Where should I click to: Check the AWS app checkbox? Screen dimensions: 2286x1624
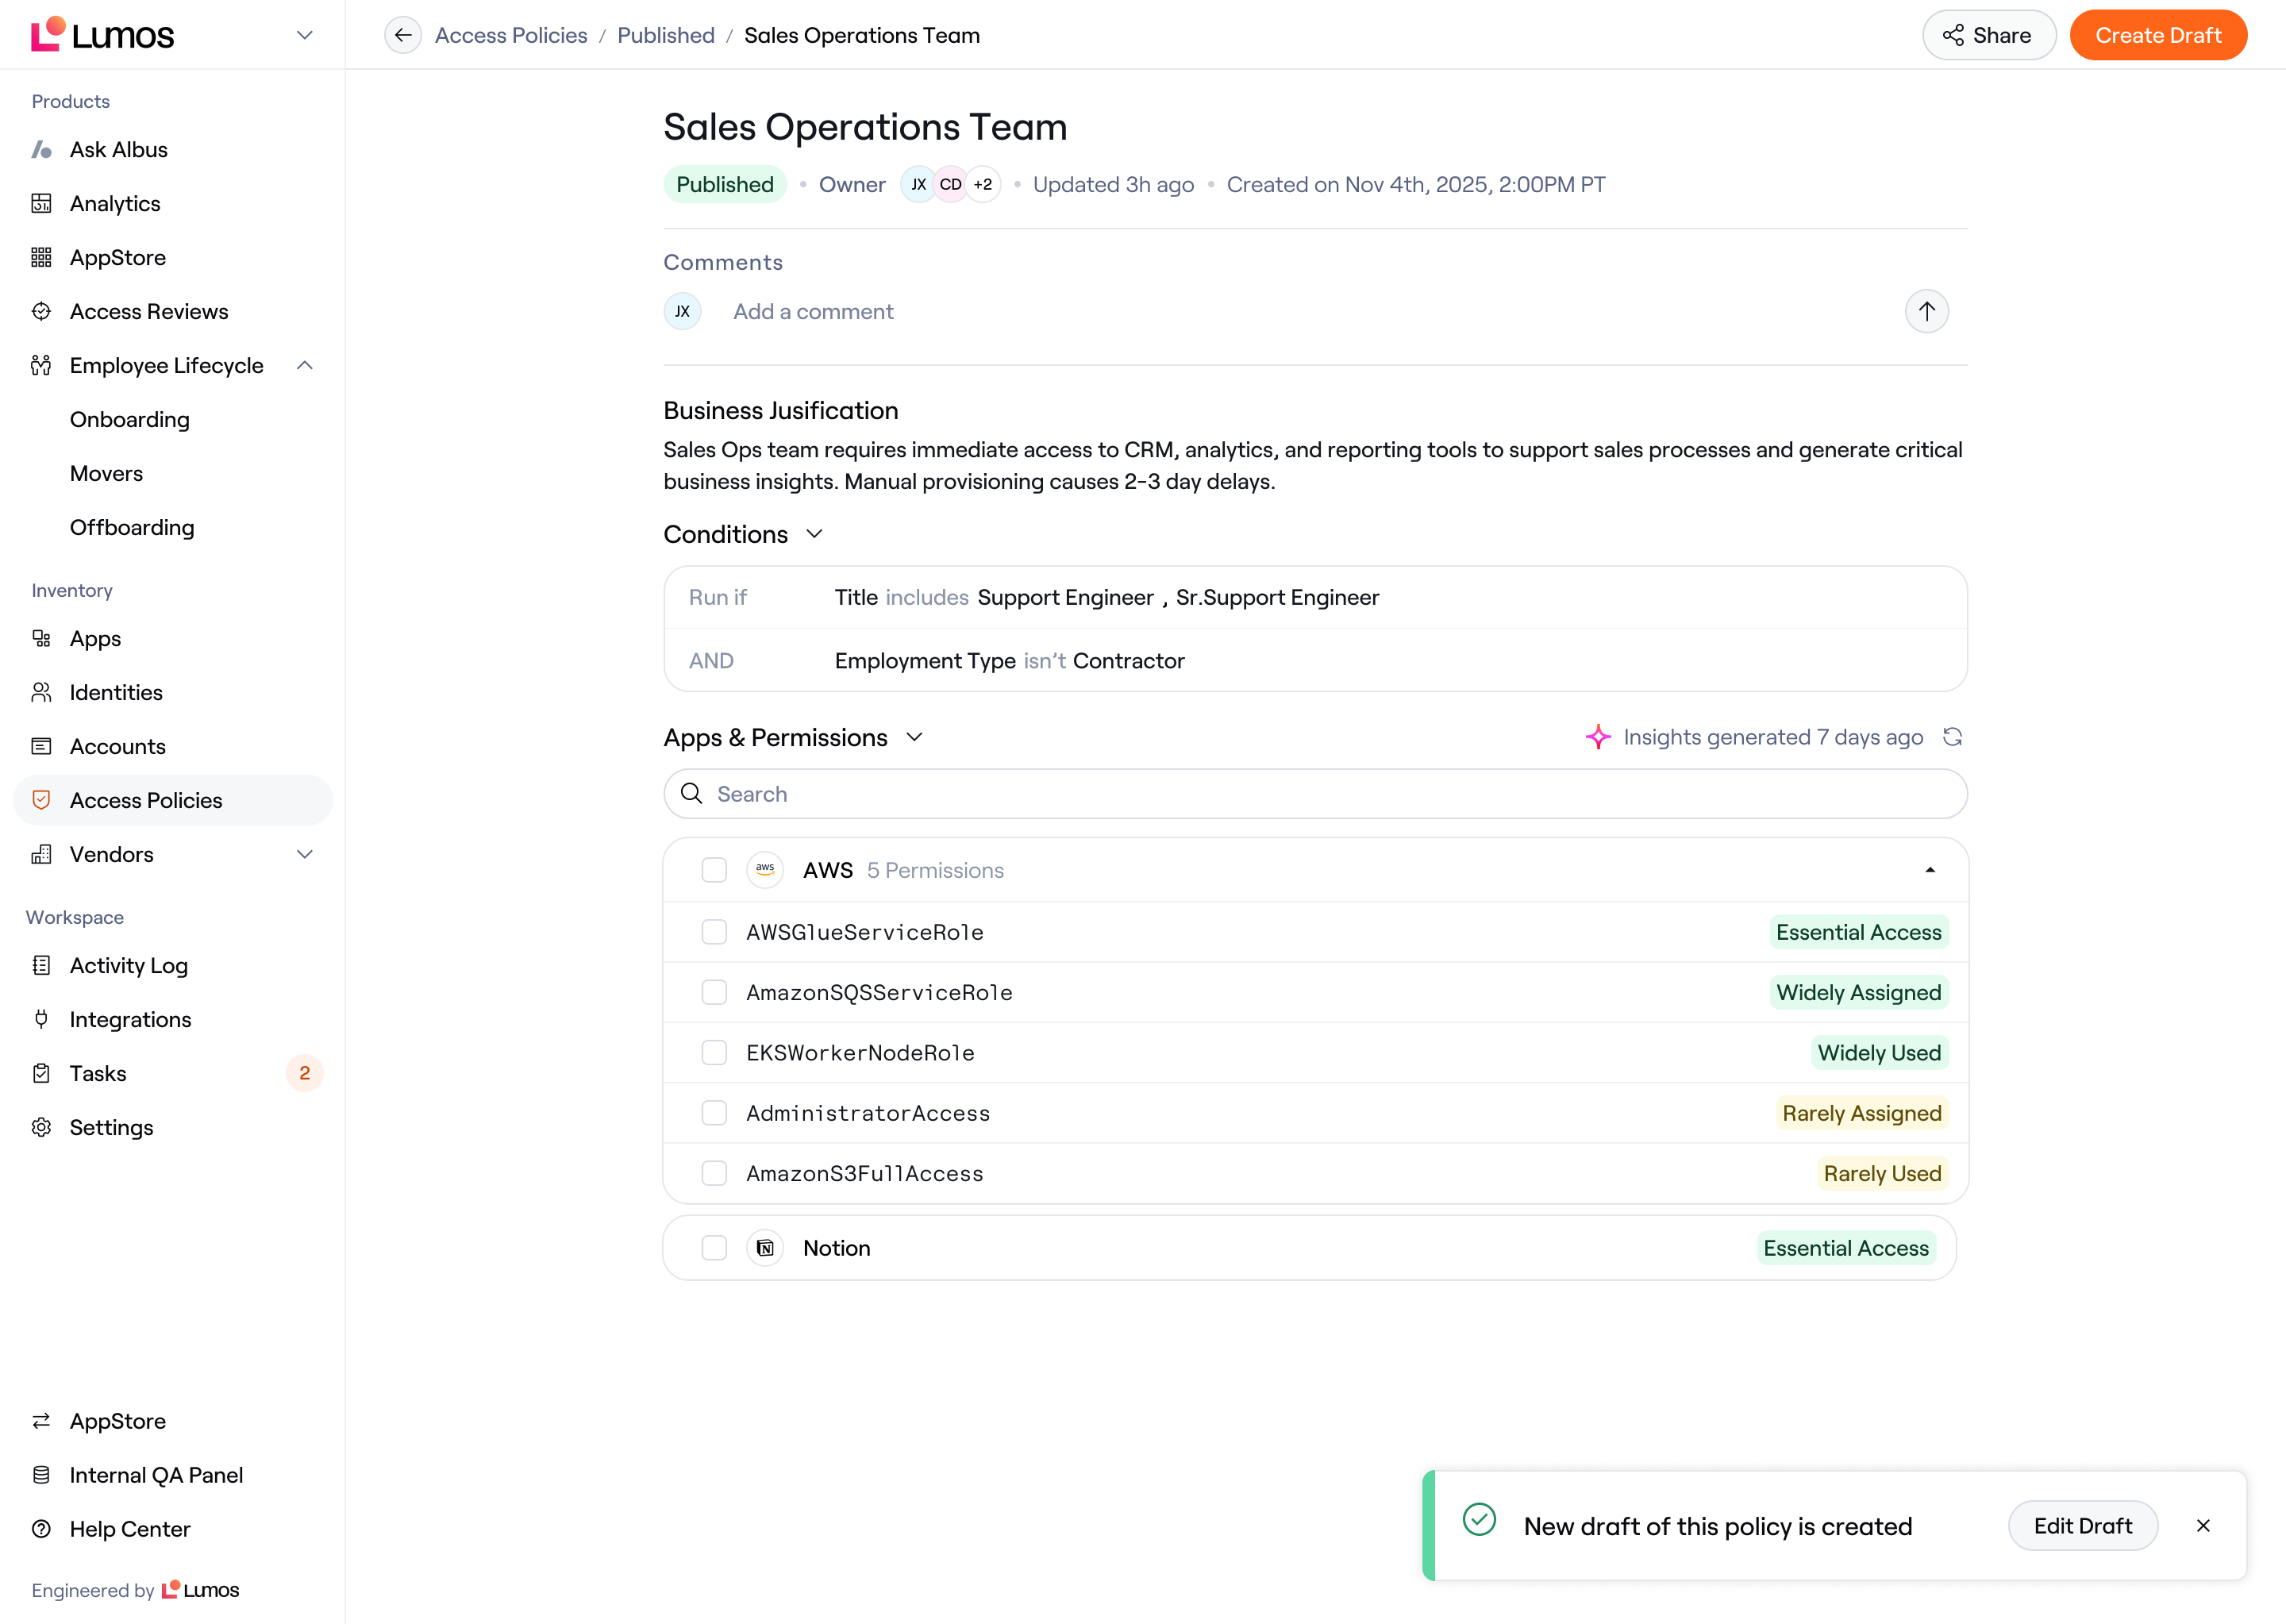(714, 870)
